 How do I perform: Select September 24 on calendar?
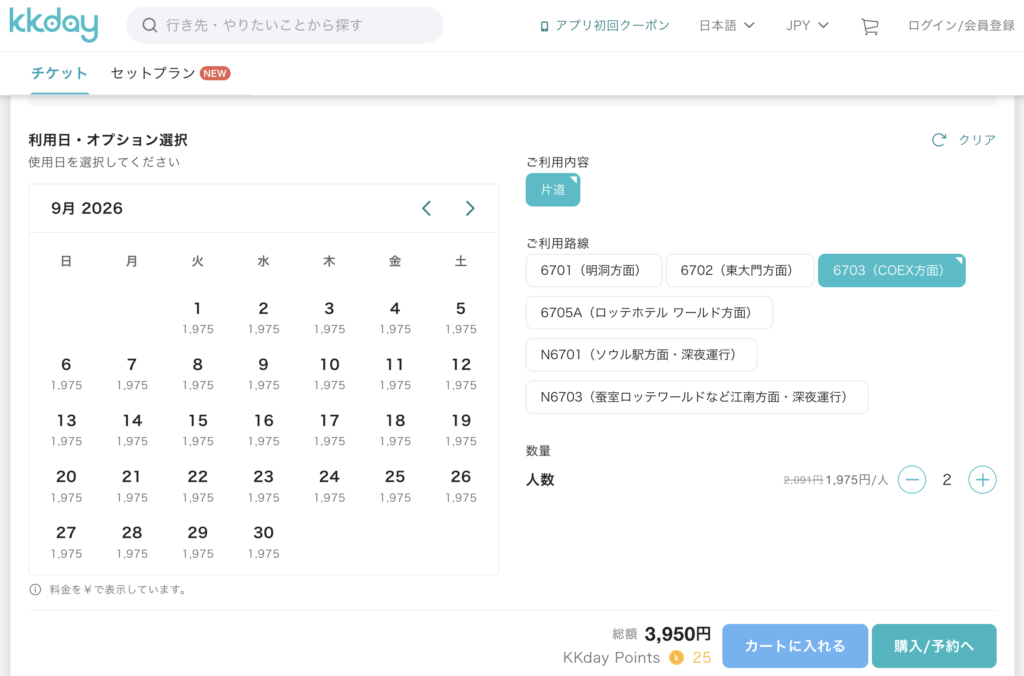(329, 485)
